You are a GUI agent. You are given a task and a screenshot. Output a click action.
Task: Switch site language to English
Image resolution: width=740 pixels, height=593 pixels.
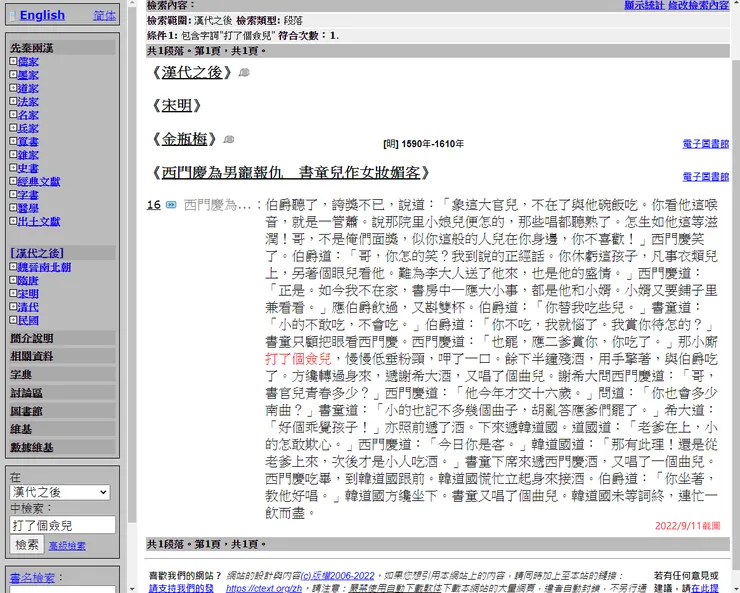(x=42, y=15)
